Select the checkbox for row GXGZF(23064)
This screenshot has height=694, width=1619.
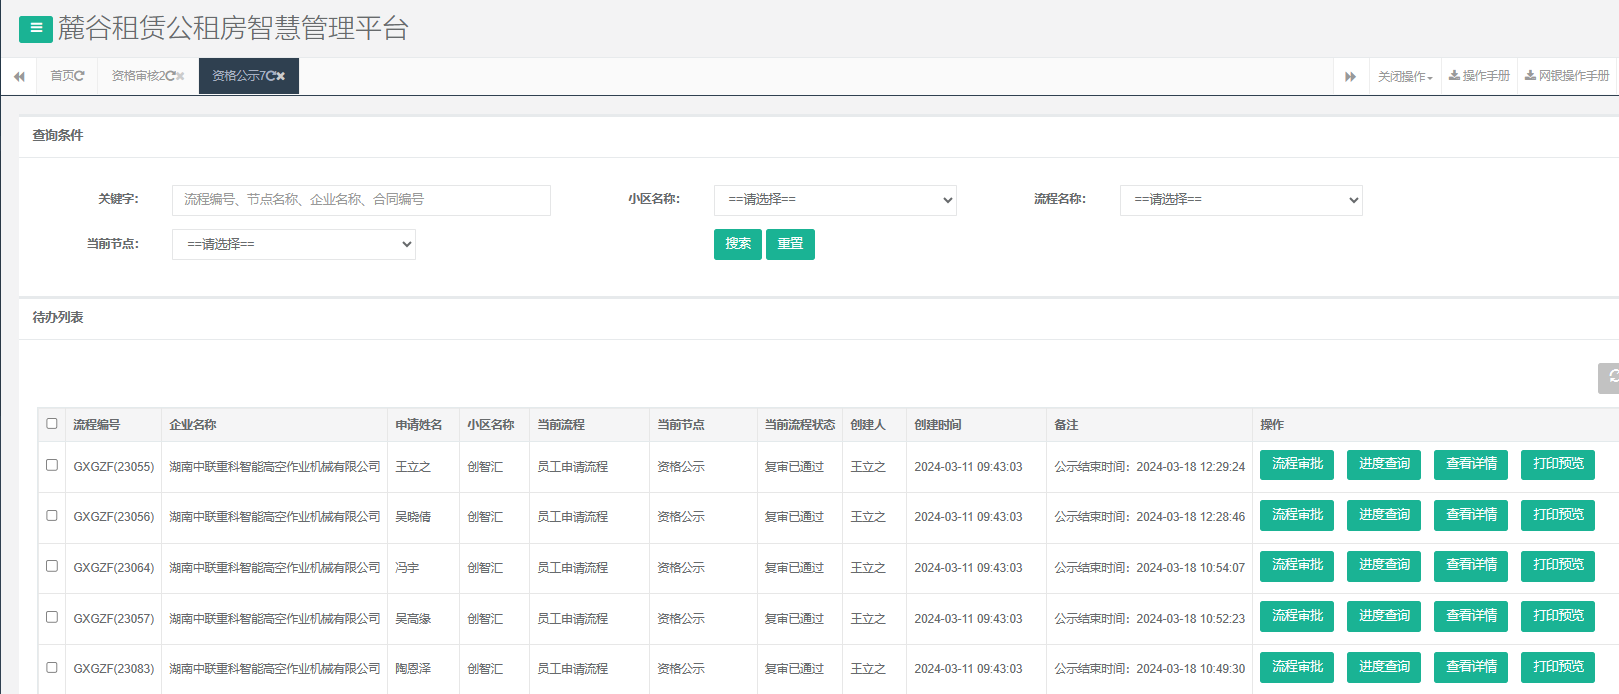pyautogui.click(x=52, y=566)
